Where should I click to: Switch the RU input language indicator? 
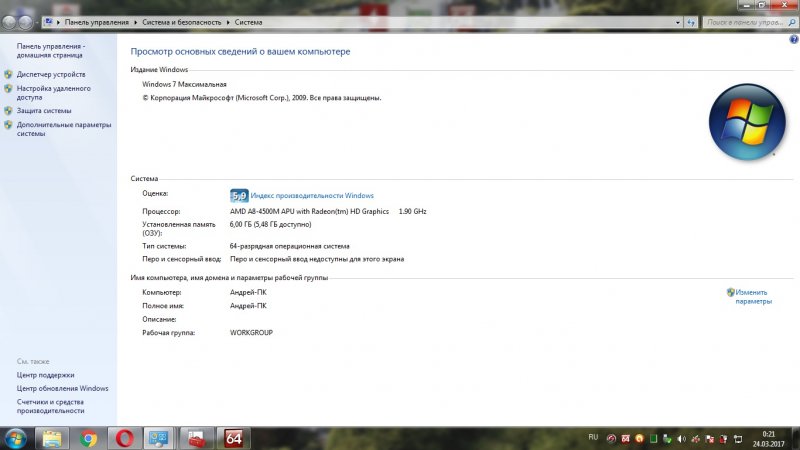pos(593,438)
